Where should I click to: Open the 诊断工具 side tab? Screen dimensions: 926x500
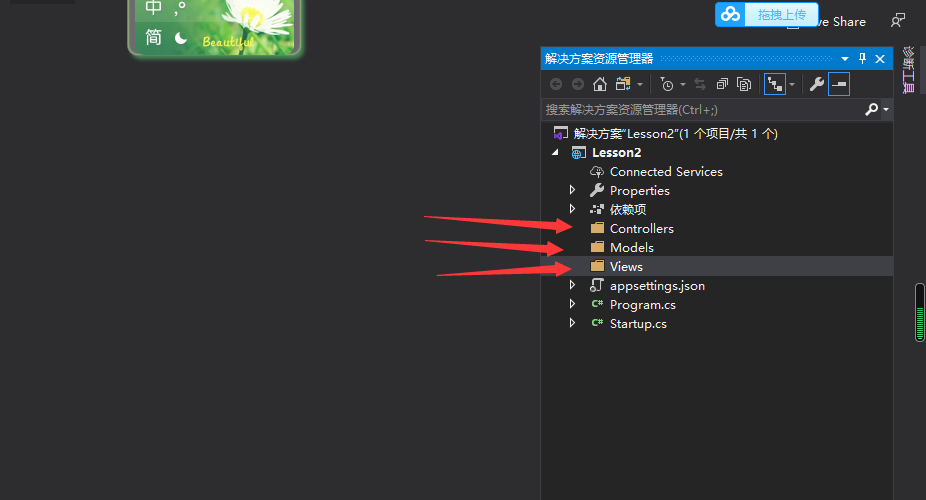coord(909,70)
